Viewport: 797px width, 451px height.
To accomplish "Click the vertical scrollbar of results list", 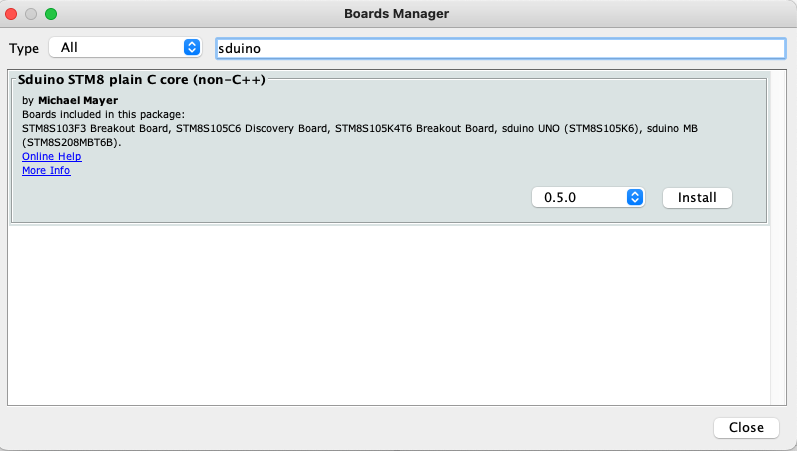I will [778, 238].
